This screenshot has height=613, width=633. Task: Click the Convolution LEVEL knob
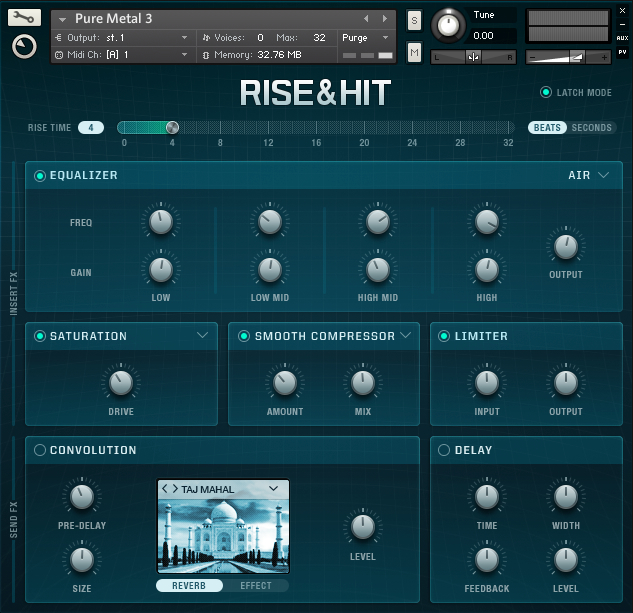click(363, 527)
